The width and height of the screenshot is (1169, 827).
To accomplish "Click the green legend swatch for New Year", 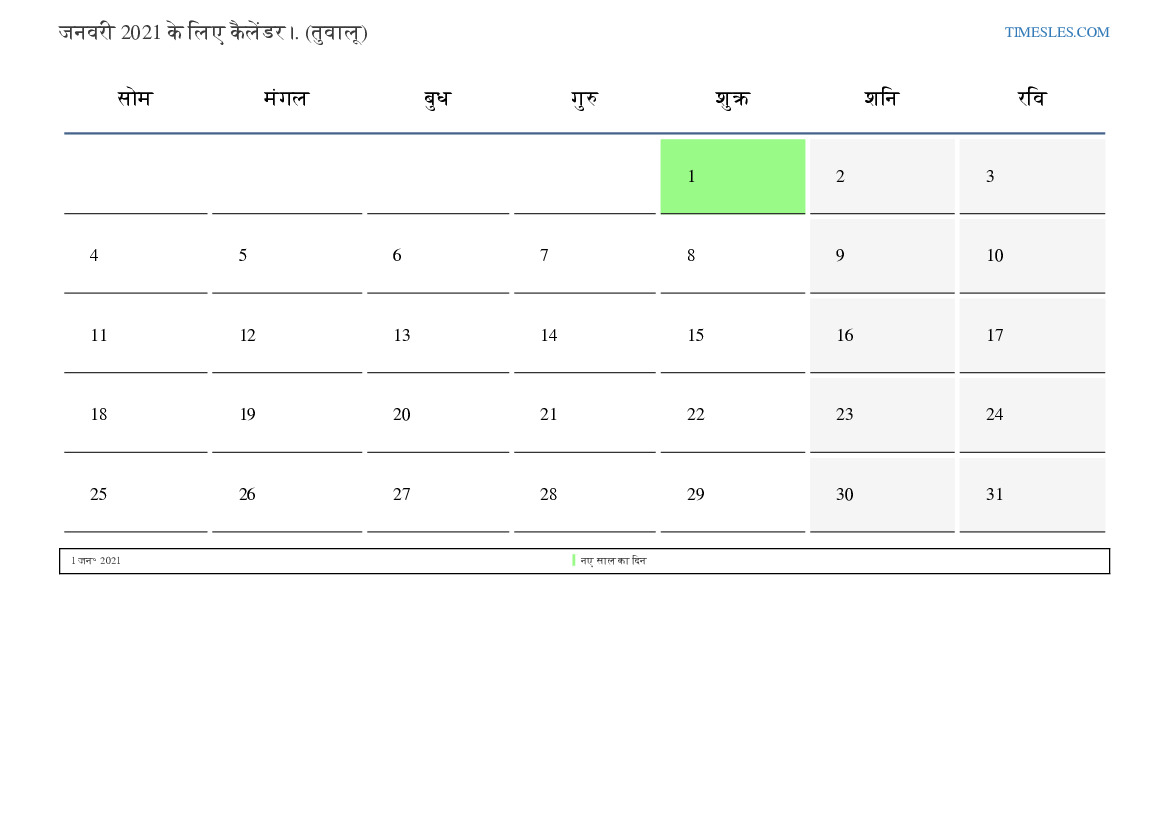I will click(574, 561).
